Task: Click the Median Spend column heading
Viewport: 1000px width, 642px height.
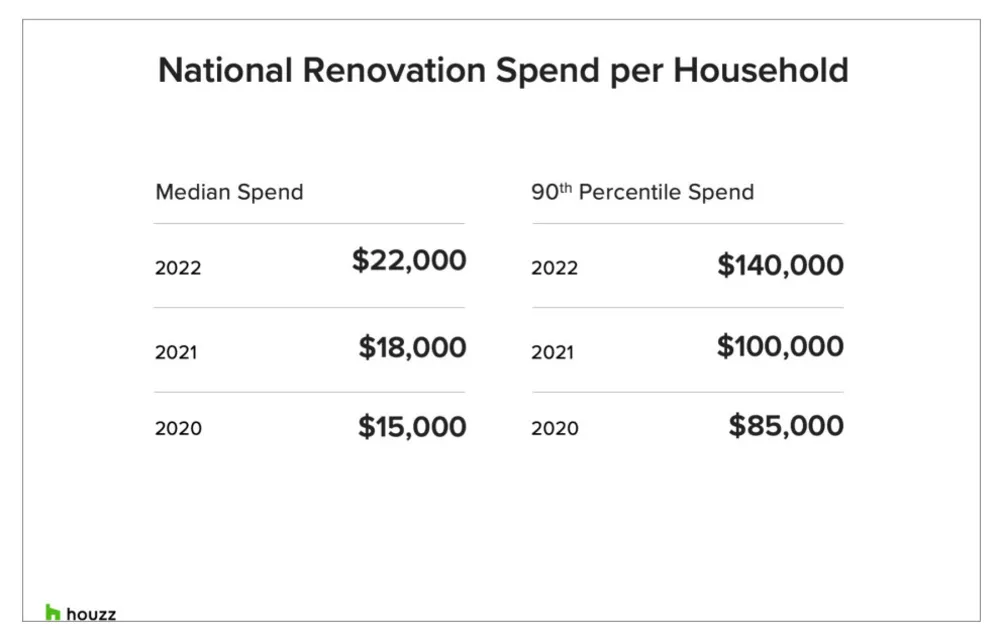Action: 229,192
